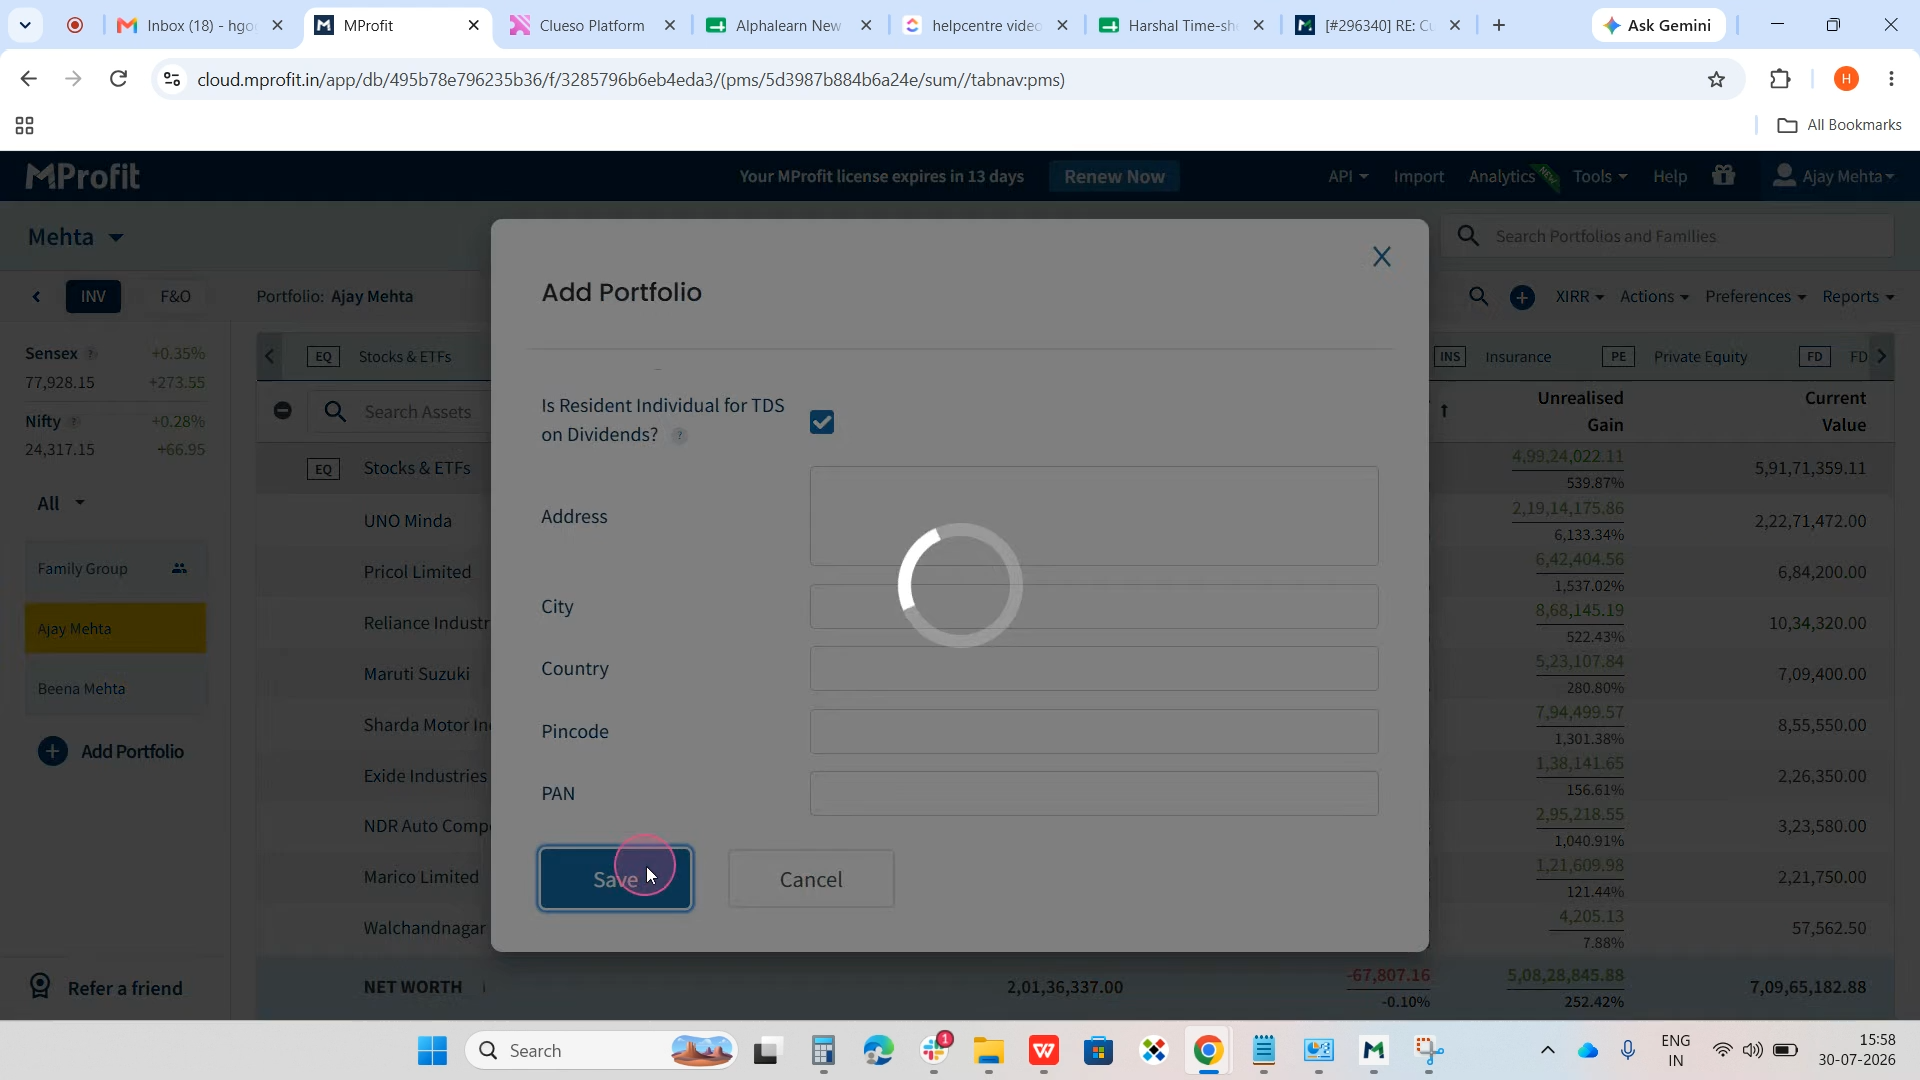The image size is (1920, 1080).
Task: Select Beena Mehta portfolio in sidebar
Action: (x=115, y=689)
